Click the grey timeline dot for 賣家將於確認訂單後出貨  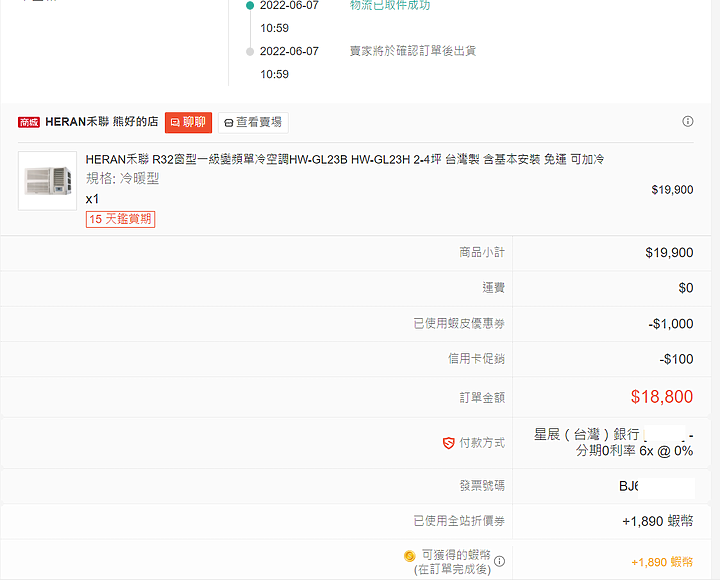[250, 51]
